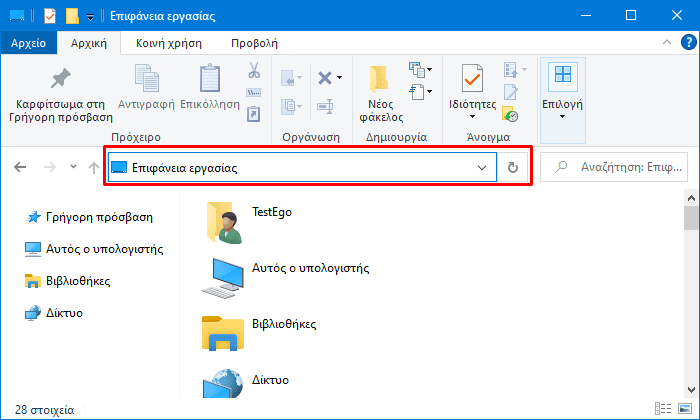Click the vertical scrollbar down arrow

(x=692, y=389)
